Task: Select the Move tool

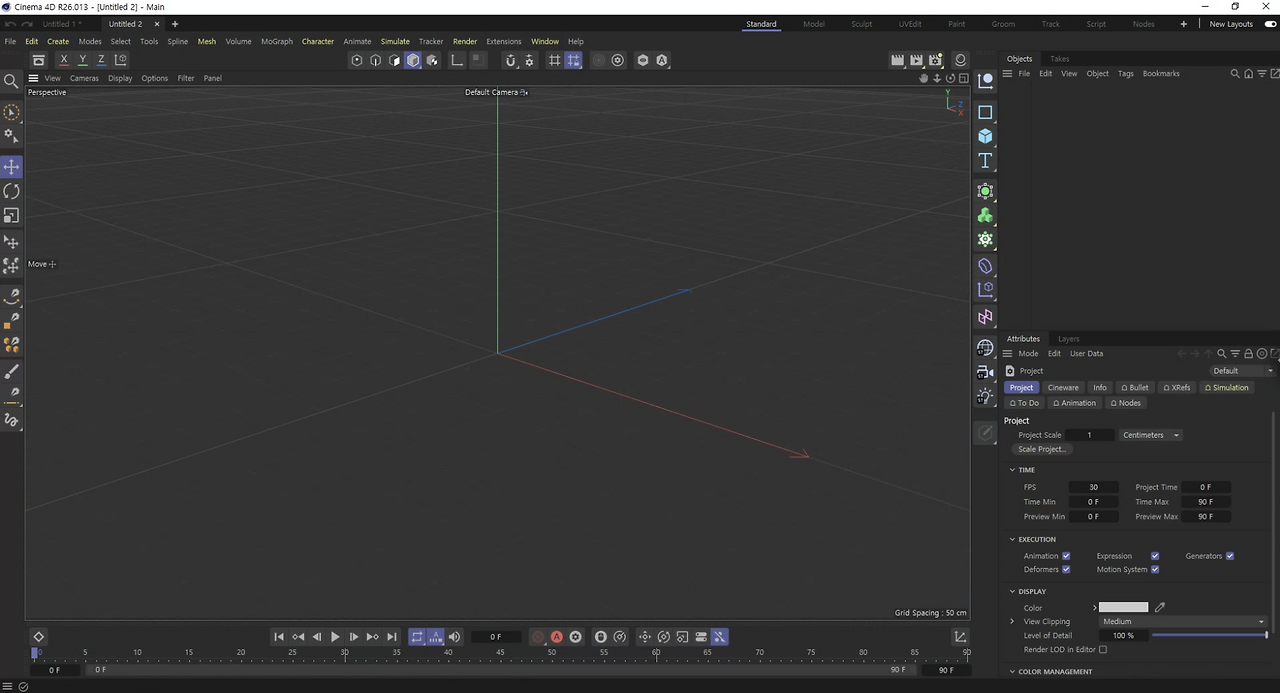Action: (x=12, y=166)
